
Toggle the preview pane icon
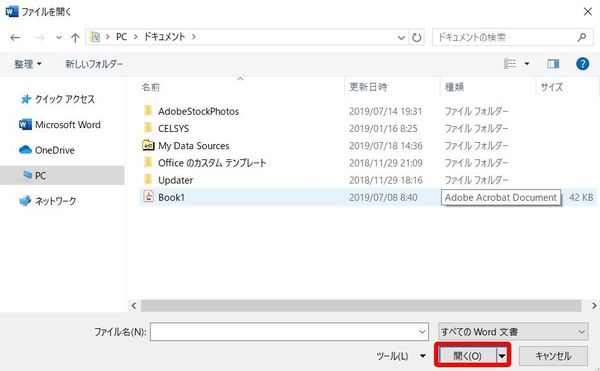[553, 64]
